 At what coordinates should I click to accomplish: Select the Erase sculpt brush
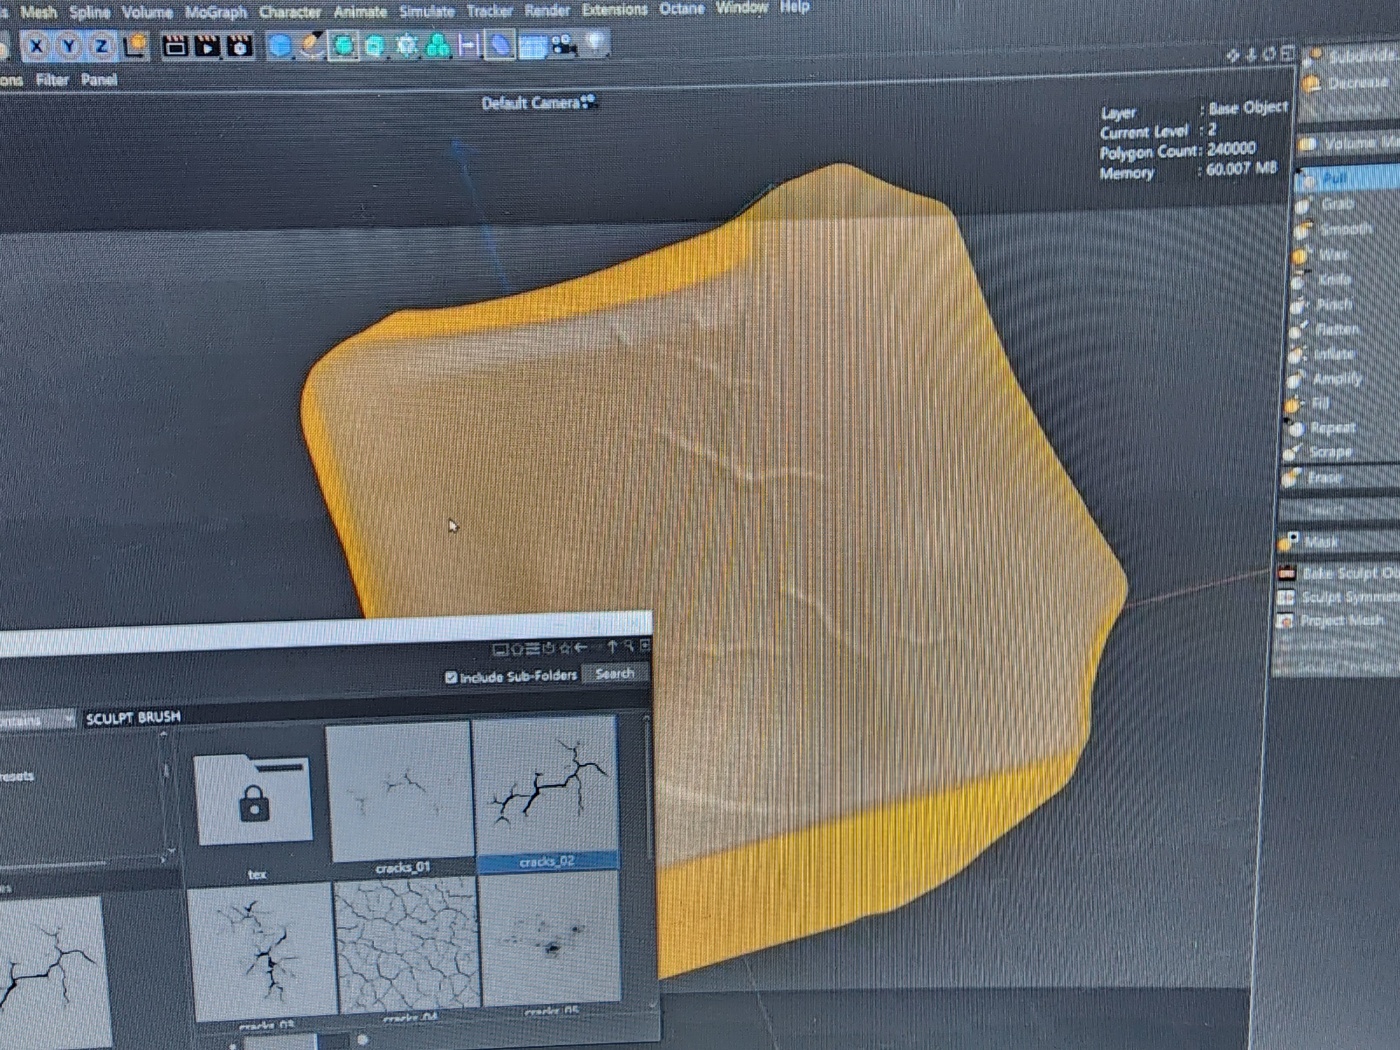[x=1339, y=478]
